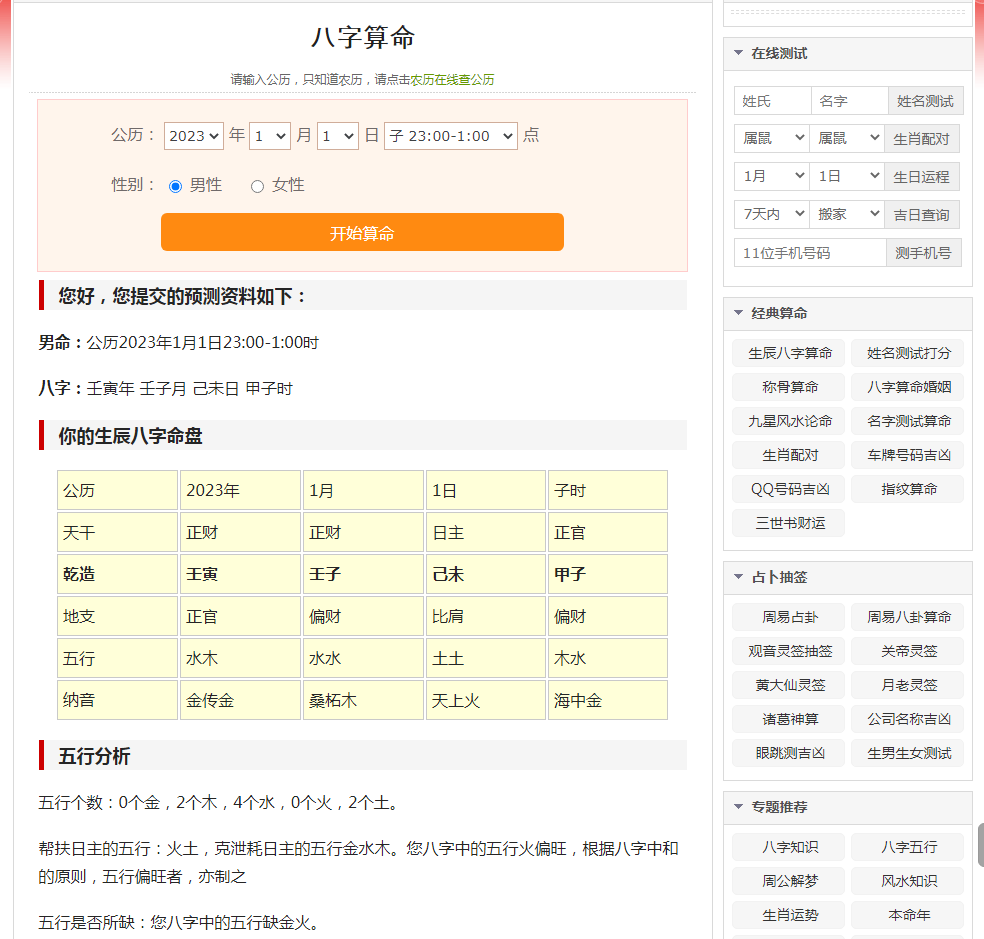This screenshot has width=984, height=939.
Task: Click the page vertical scrollbar thumb
Action: click(x=980, y=845)
